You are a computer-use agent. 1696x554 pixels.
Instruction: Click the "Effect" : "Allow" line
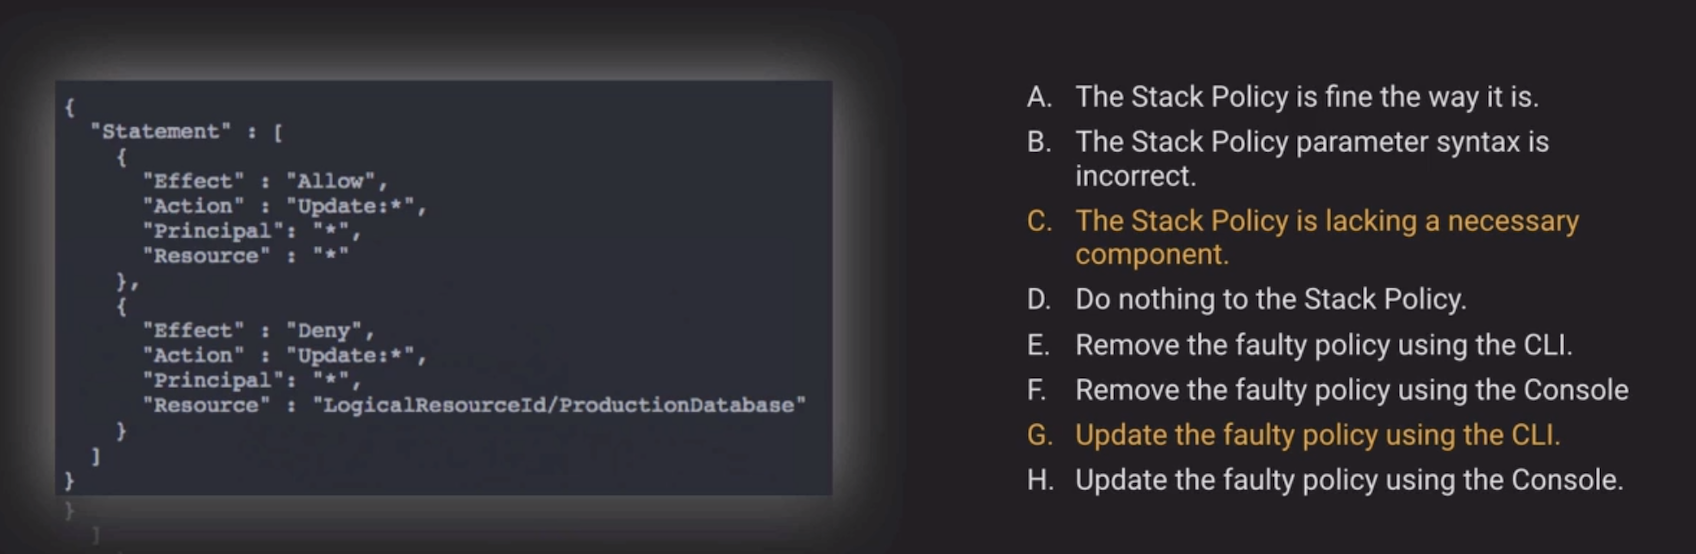[265, 181]
